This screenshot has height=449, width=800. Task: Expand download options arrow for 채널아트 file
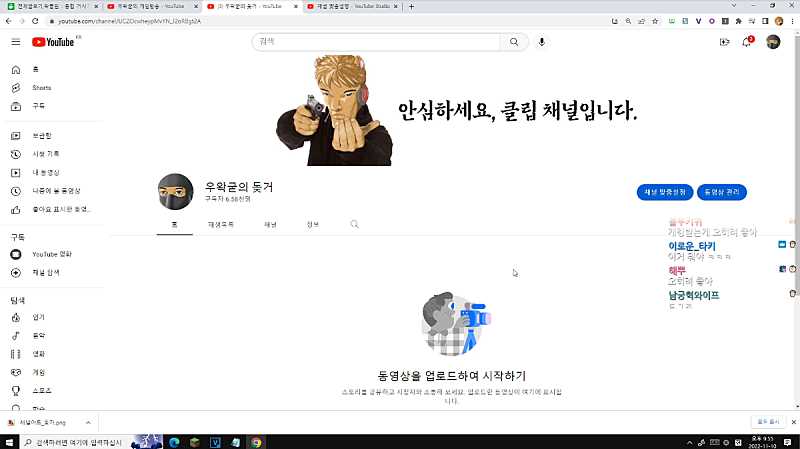pyautogui.click(x=88, y=422)
